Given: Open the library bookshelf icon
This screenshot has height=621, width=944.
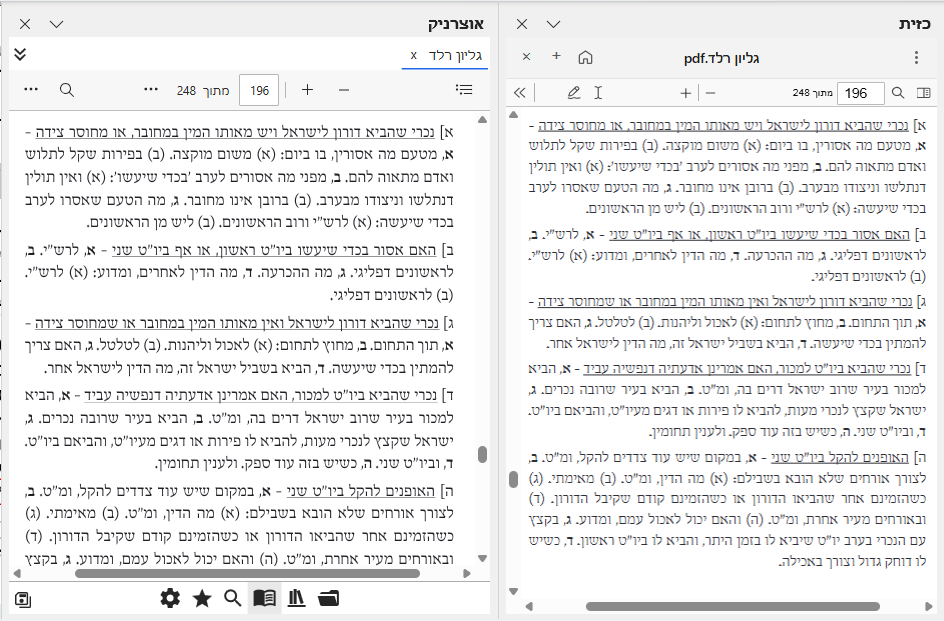Looking at the screenshot, I should [296, 597].
